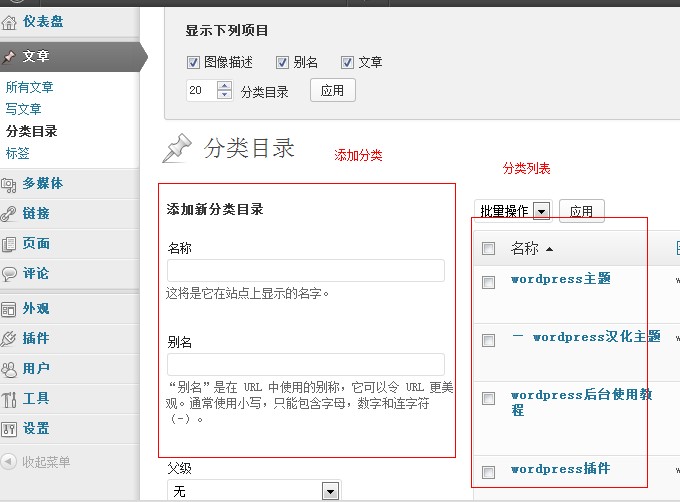This screenshot has width=680, height=502.
Task: Click the 工具 tools icon
Action: (x=10, y=399)
